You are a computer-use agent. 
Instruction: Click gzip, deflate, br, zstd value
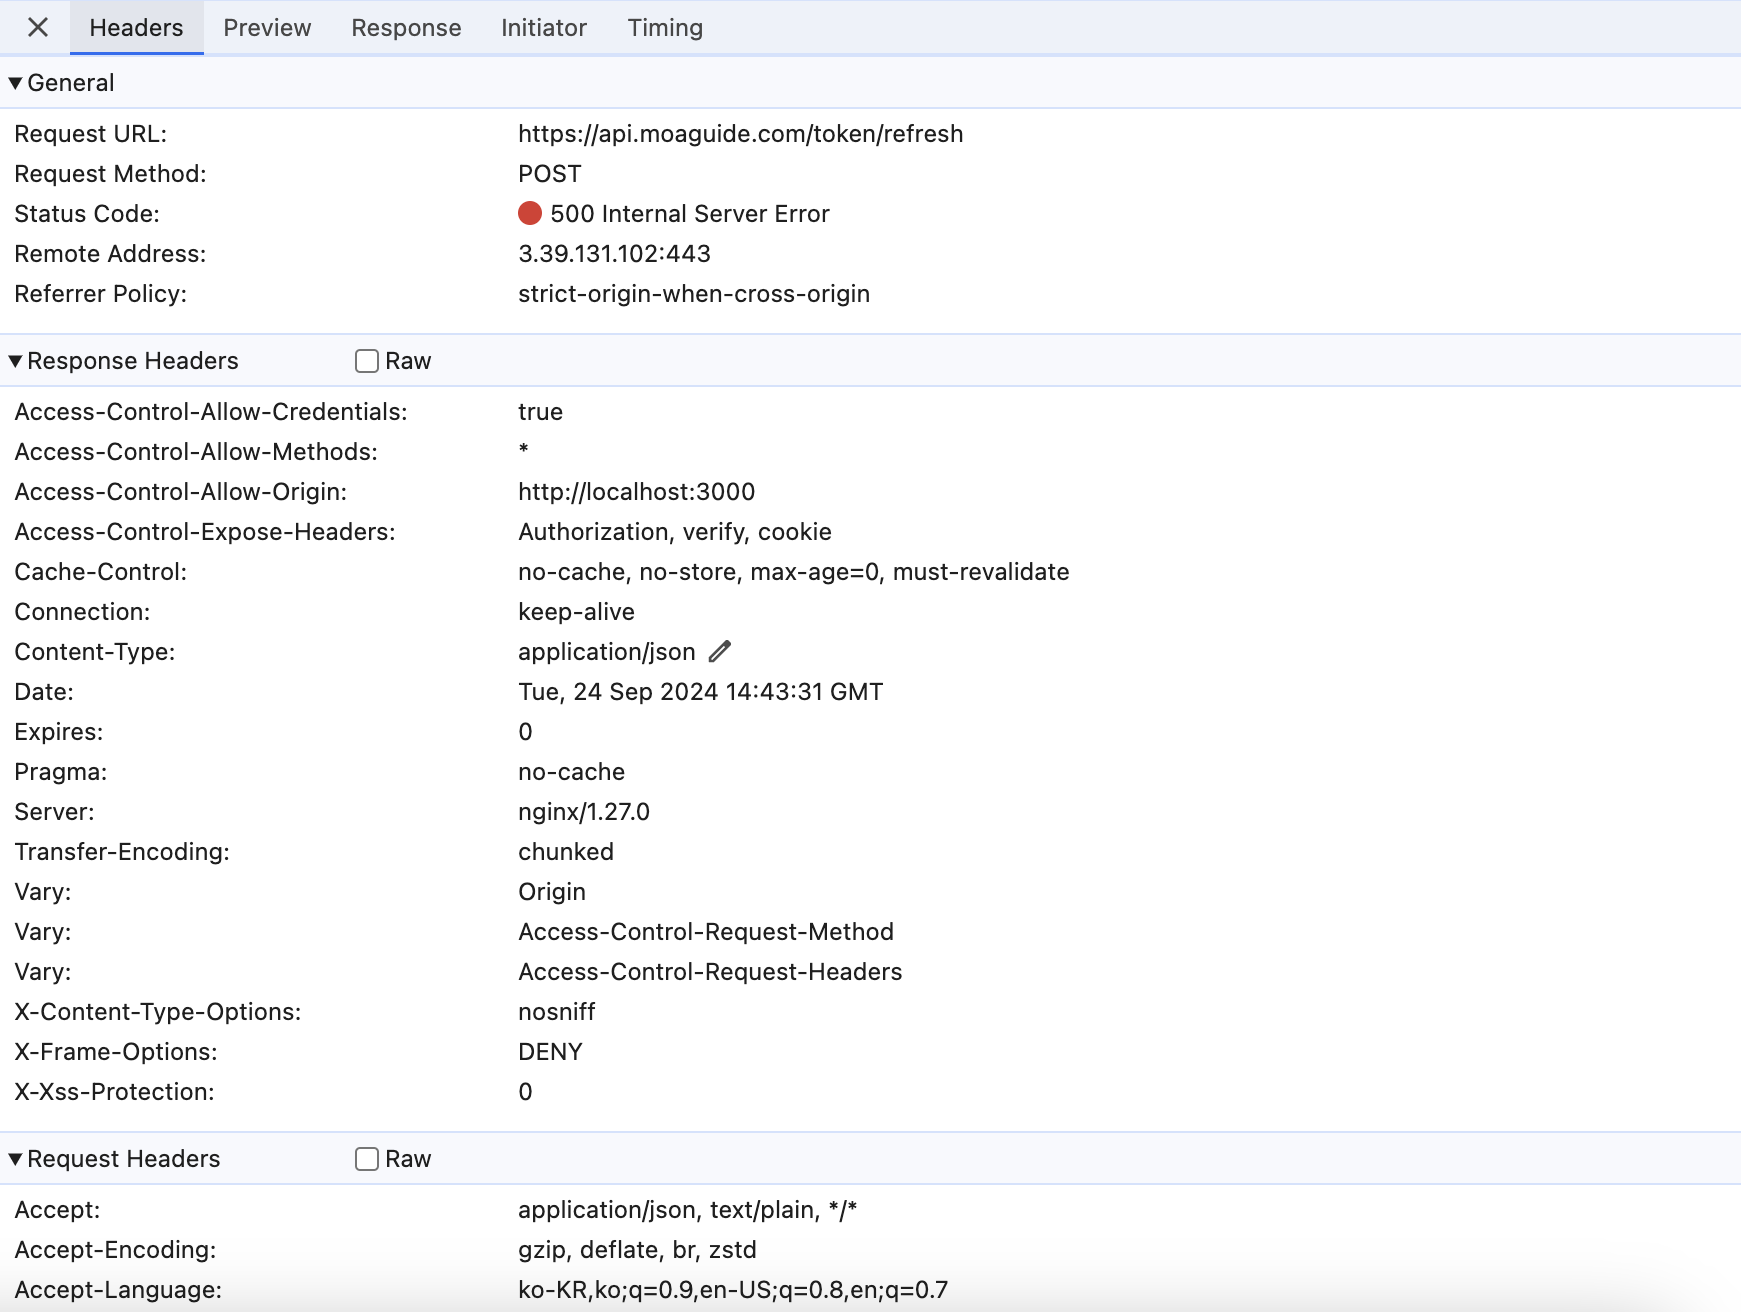(x=637, y=1250)
